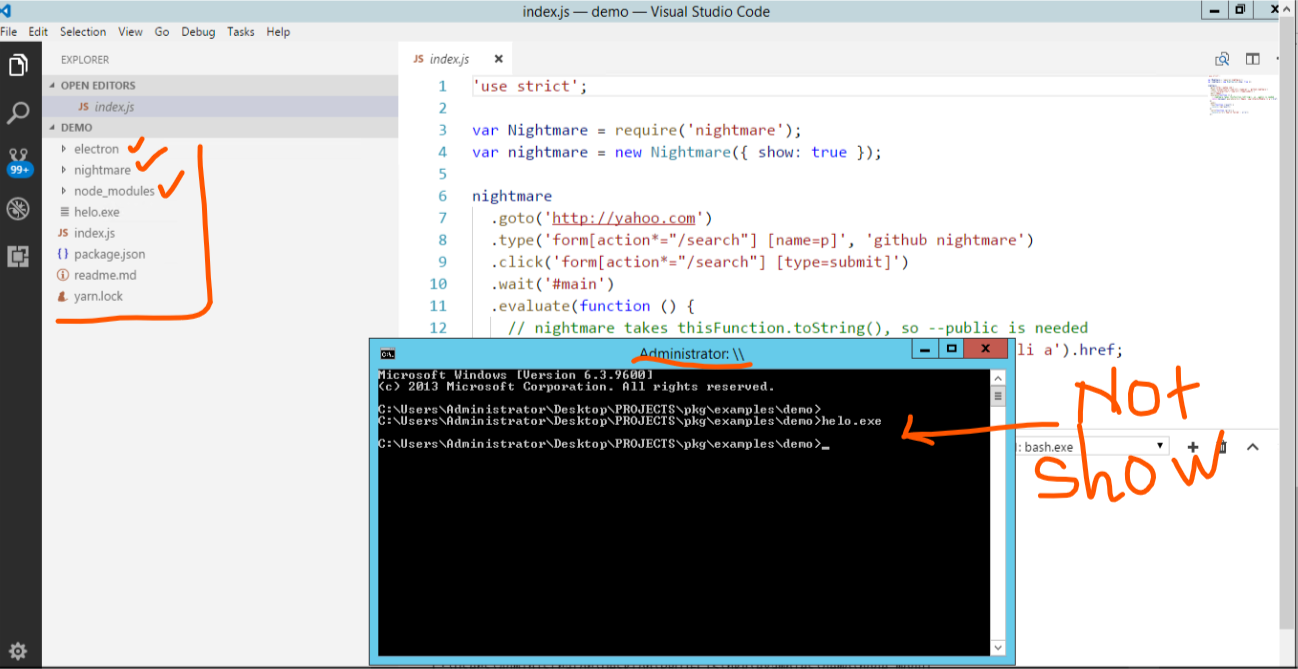
Task: Click the split editor icon
Action: (1252, 59)
